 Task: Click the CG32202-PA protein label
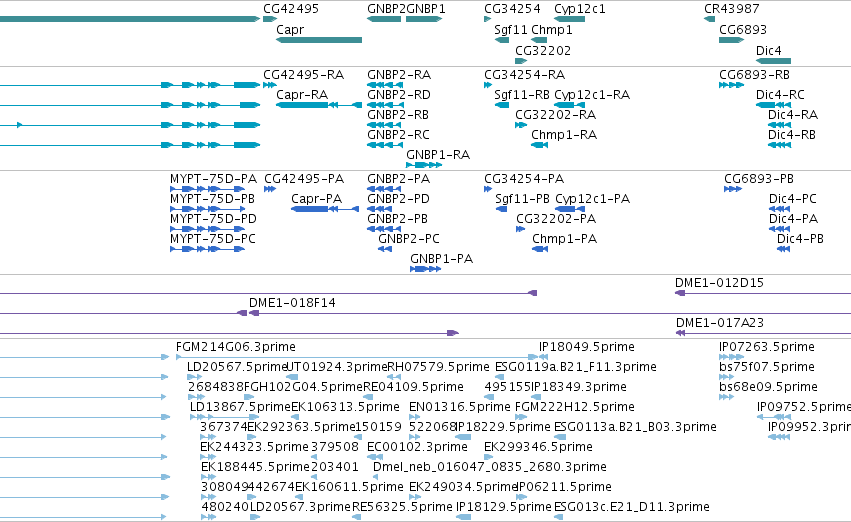556,219
